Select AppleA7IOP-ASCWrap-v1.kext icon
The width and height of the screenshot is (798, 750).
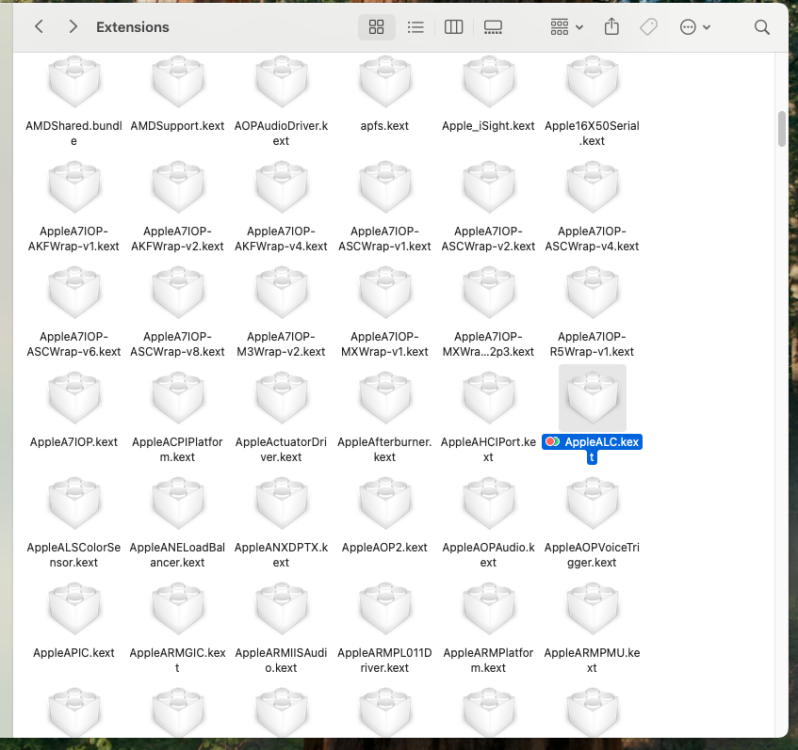[385, 187]
